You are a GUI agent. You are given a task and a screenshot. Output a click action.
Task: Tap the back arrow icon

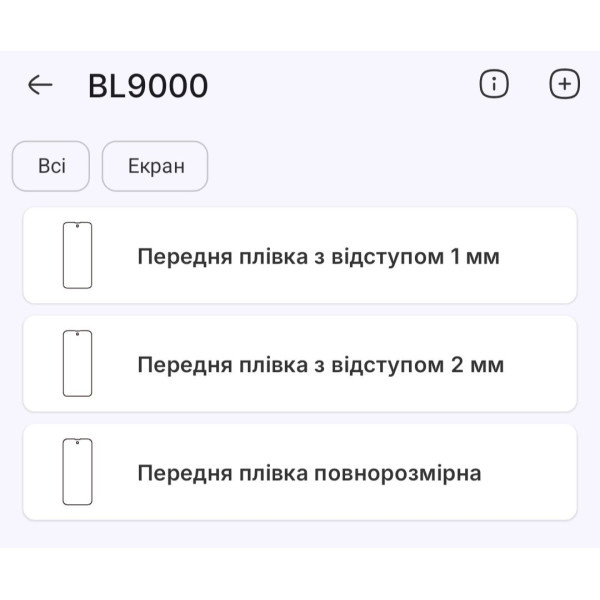40,85
